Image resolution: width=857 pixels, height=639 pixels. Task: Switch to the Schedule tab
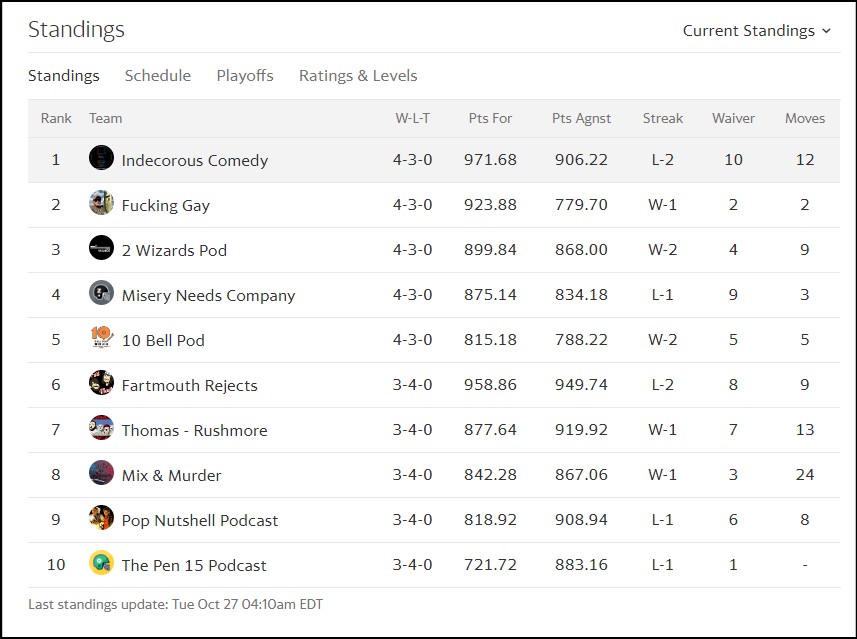point(157,75)
